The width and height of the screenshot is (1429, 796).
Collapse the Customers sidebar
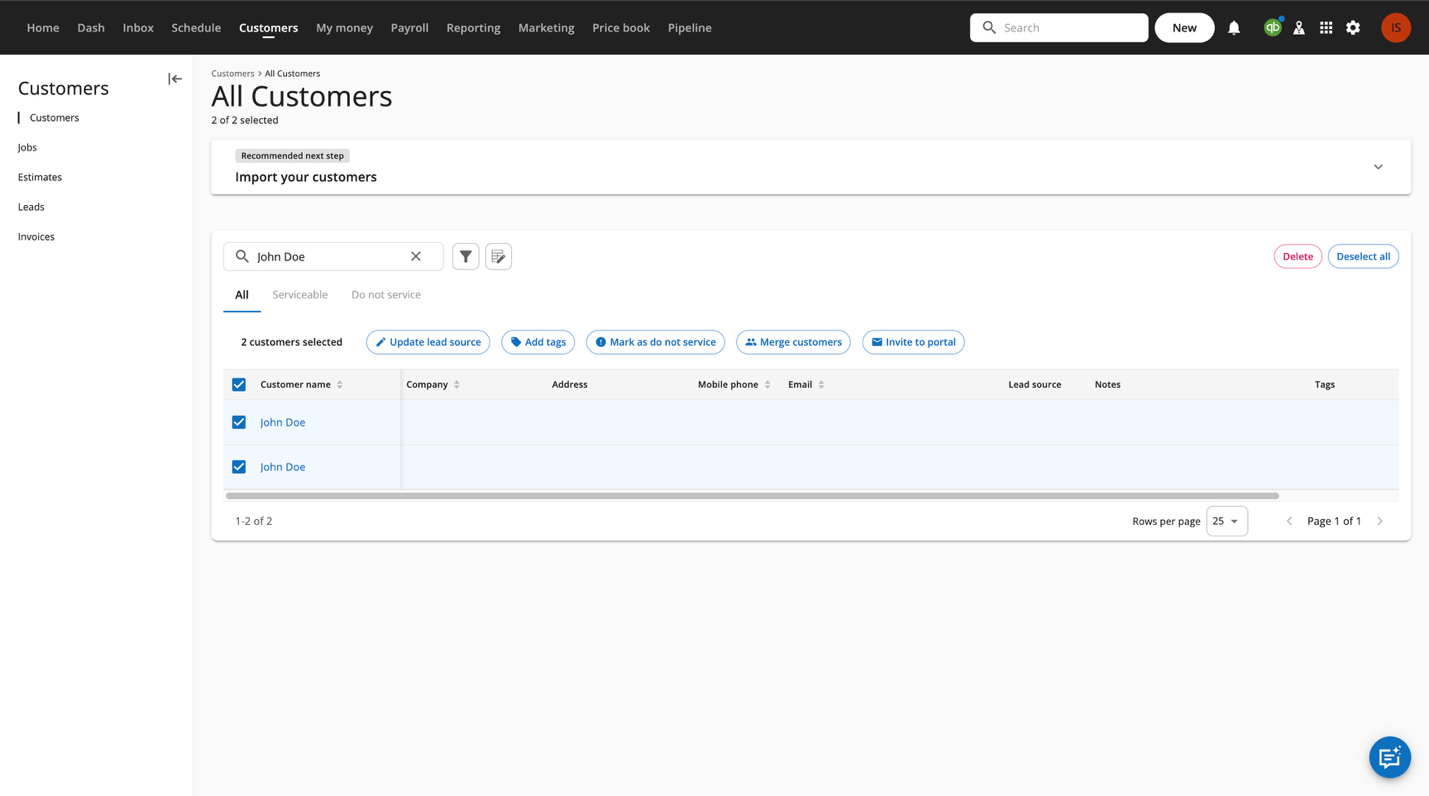[175, 79]
